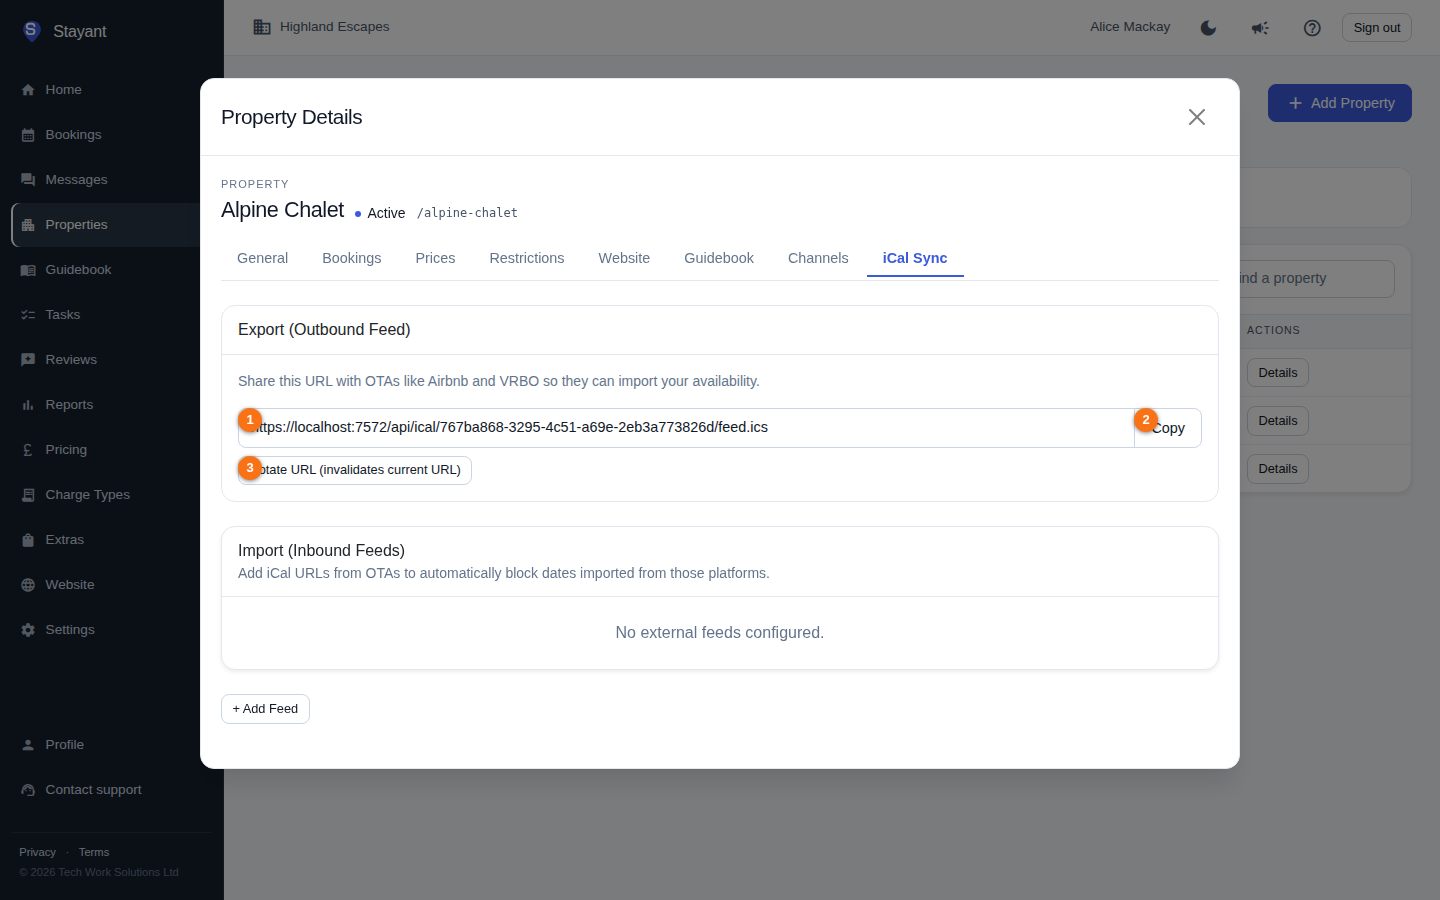Viewport: 1440px width, 900px height.
Task: Close the Property Details dialog
Action: click(1197, 117)
